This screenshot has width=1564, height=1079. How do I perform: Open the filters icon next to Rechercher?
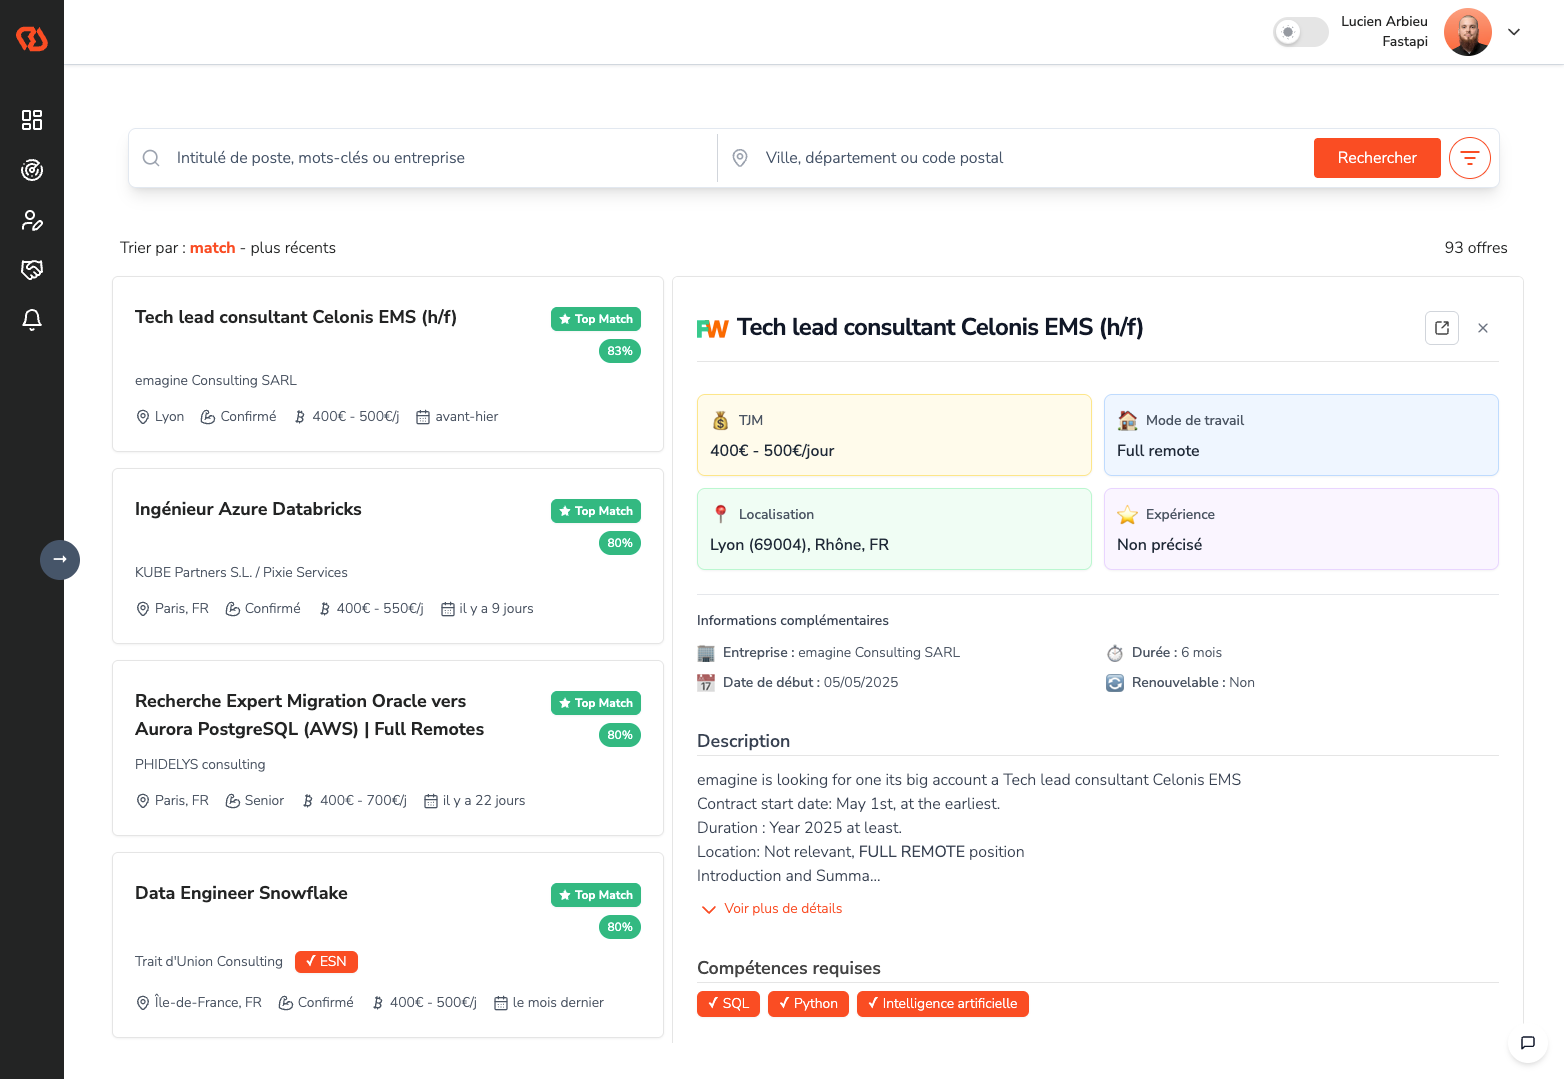[1469, 158]
